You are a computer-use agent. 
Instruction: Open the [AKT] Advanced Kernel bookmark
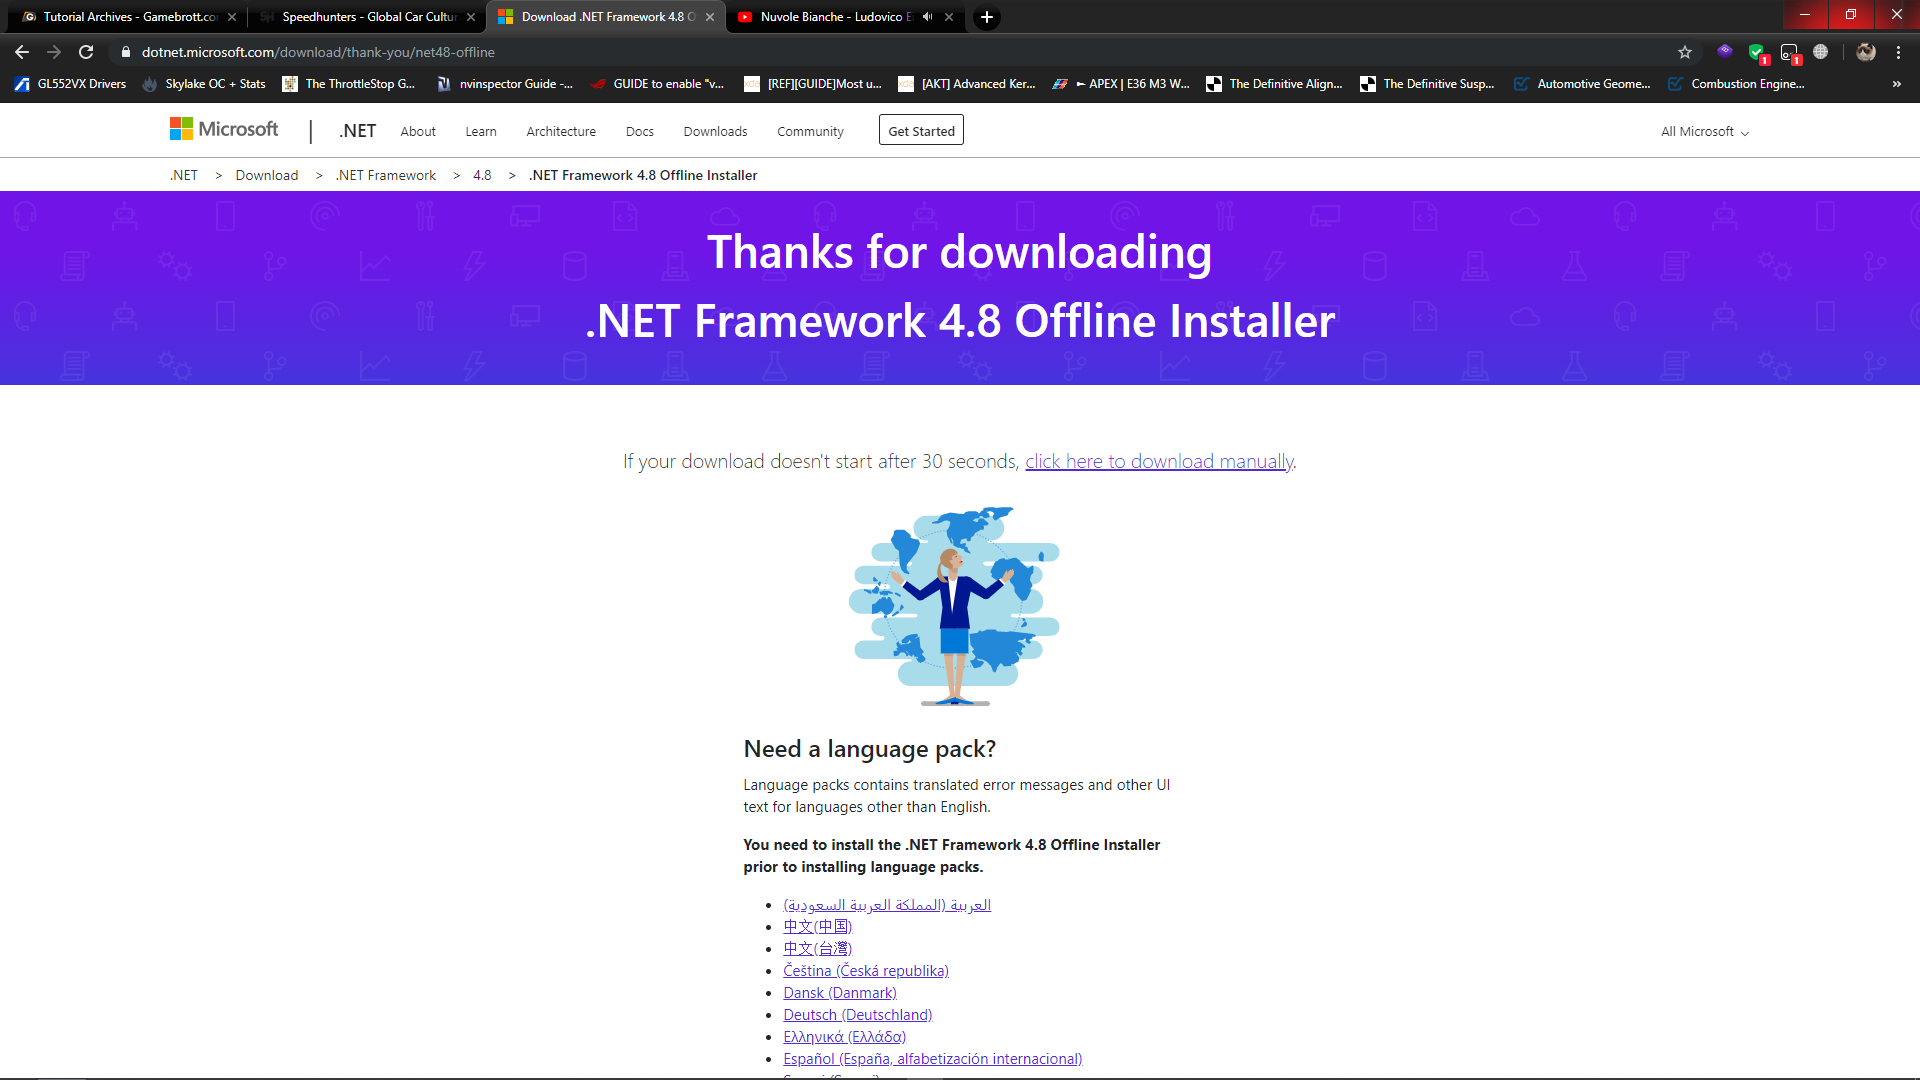[x=967, y=84]
